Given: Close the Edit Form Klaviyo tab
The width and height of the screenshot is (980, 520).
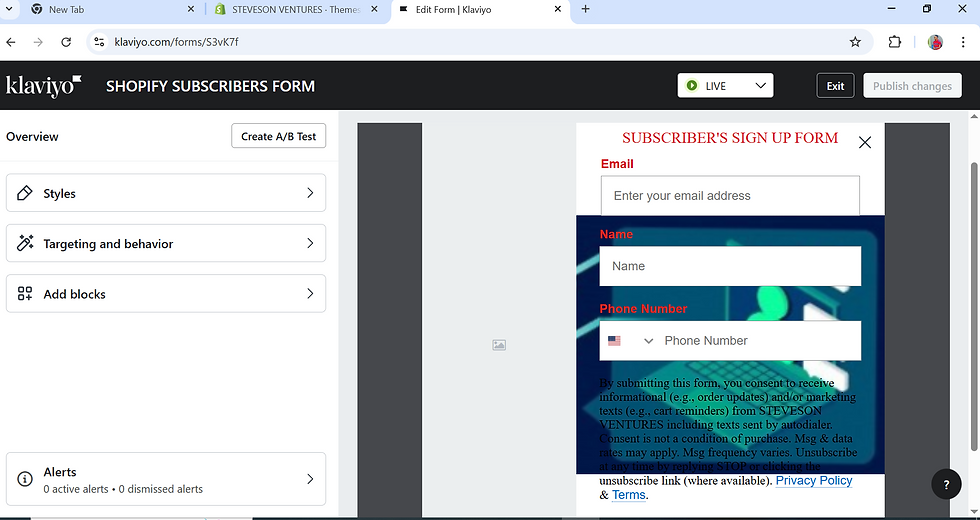Looking at the screenshot, I should [x=558, y=9].
